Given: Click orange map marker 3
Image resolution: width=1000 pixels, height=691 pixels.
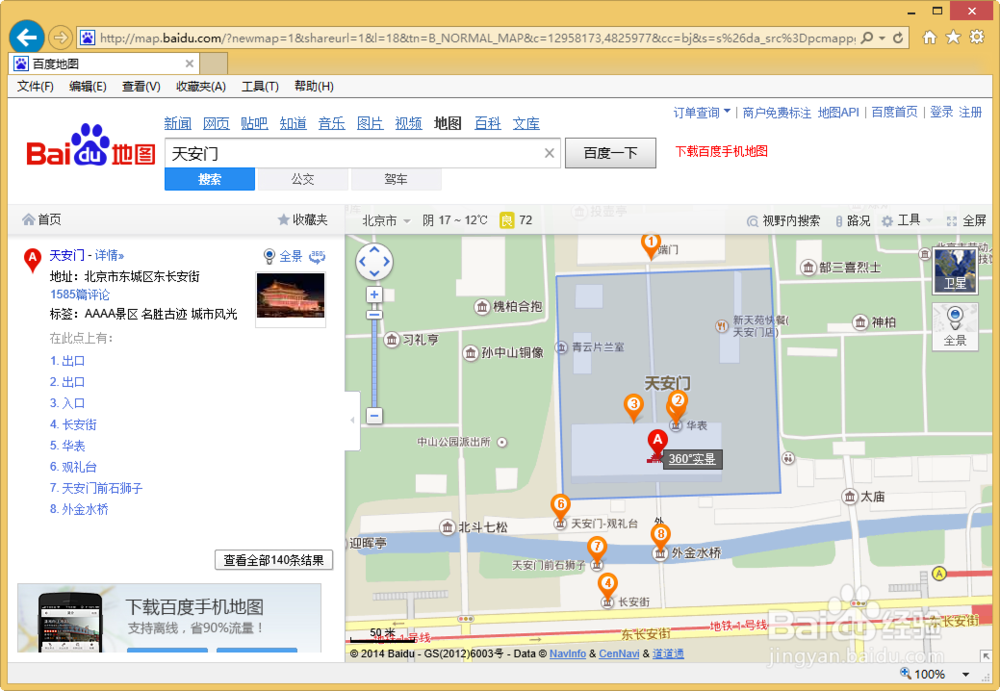Looking at the screenshot, I should pyautogui.click(x=633, y=408).
